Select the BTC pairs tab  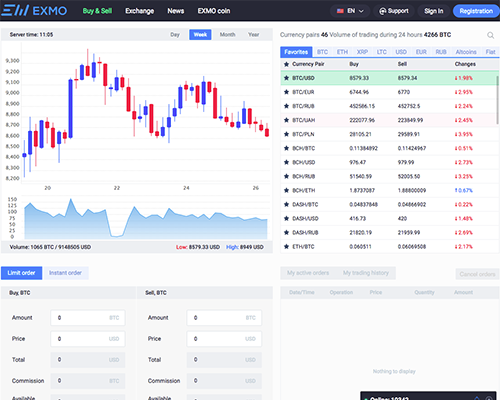322,52
